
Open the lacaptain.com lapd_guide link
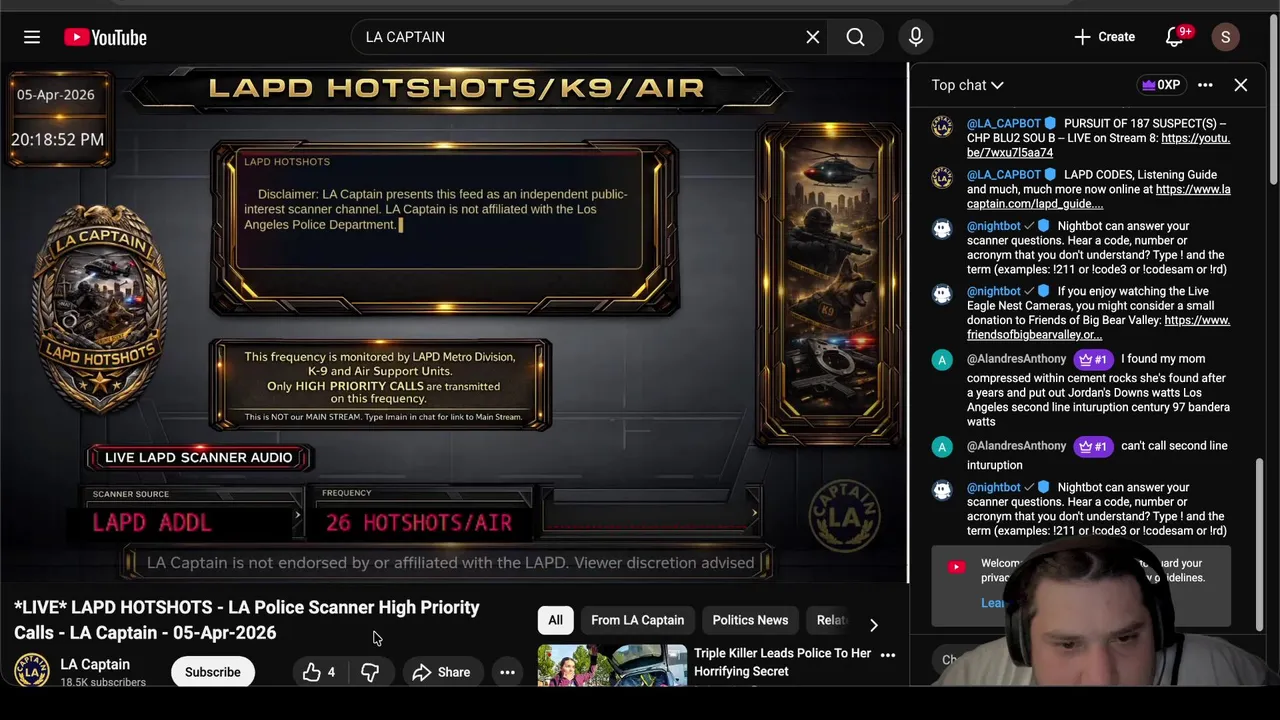pos(1100,196)
